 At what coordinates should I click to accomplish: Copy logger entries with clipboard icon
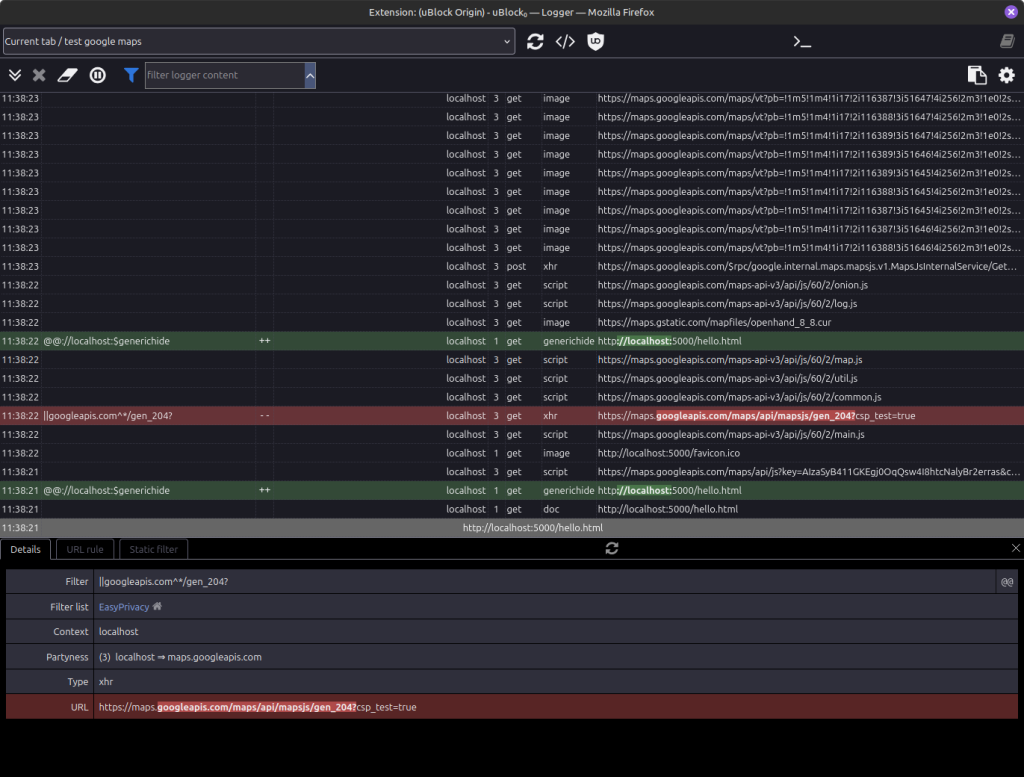(976, 75)
